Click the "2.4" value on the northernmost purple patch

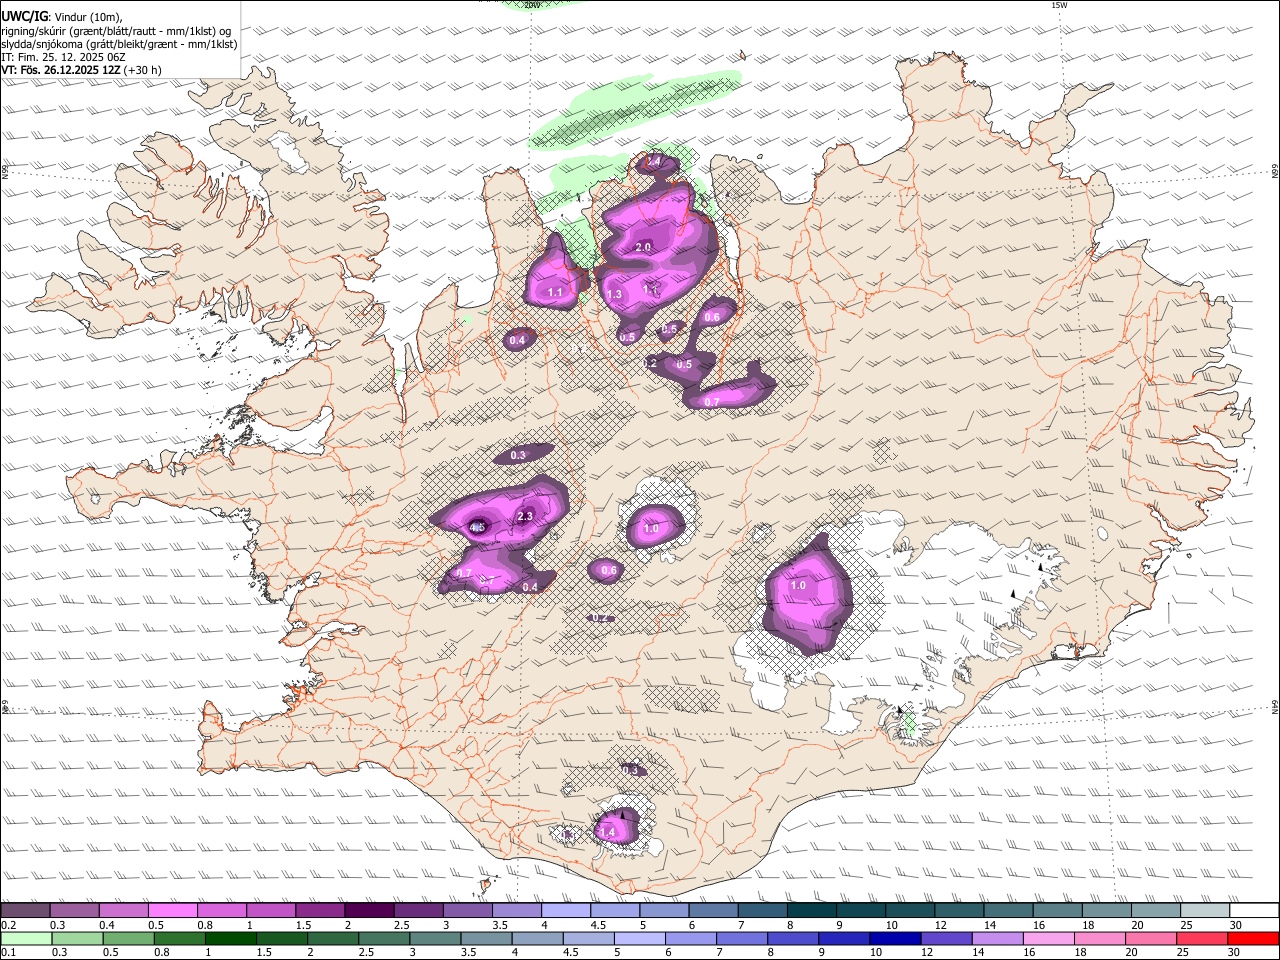[653, 161]
